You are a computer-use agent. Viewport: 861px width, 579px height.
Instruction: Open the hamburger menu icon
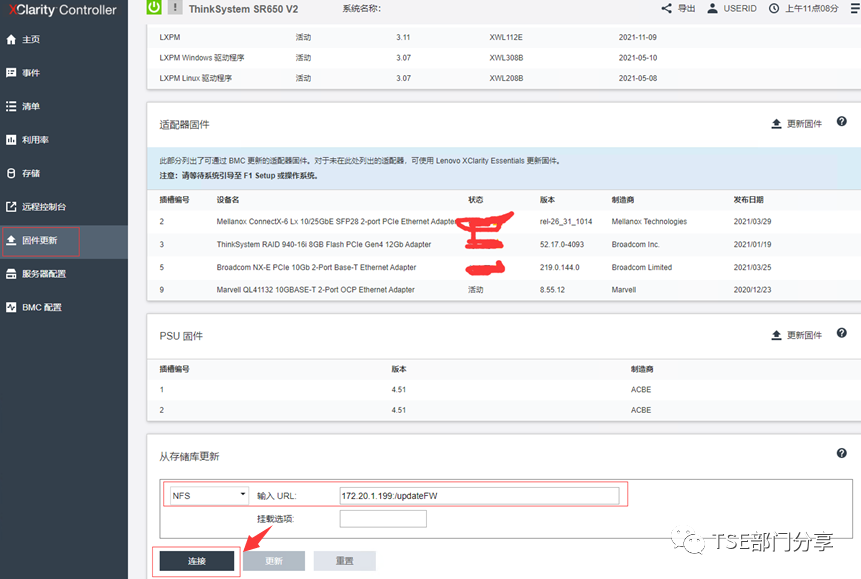click(855, 8)
